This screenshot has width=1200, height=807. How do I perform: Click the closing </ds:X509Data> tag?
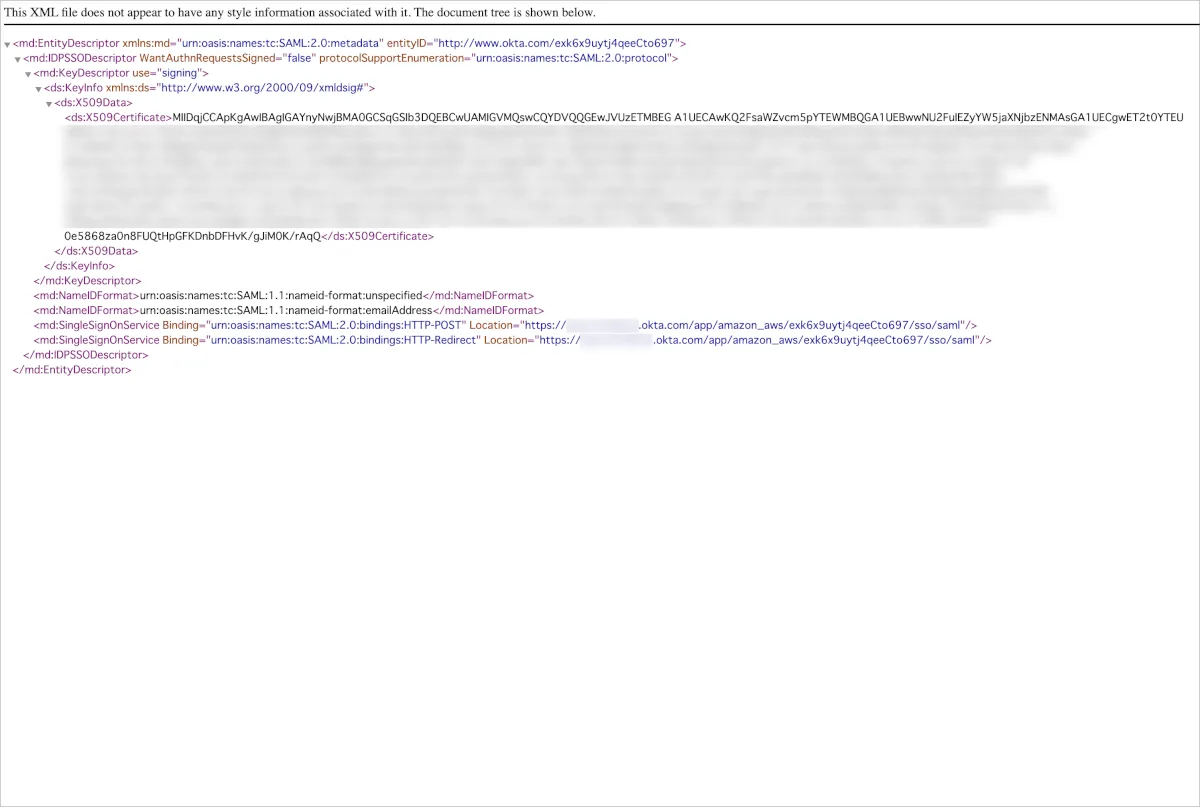(x=96, y=251)
